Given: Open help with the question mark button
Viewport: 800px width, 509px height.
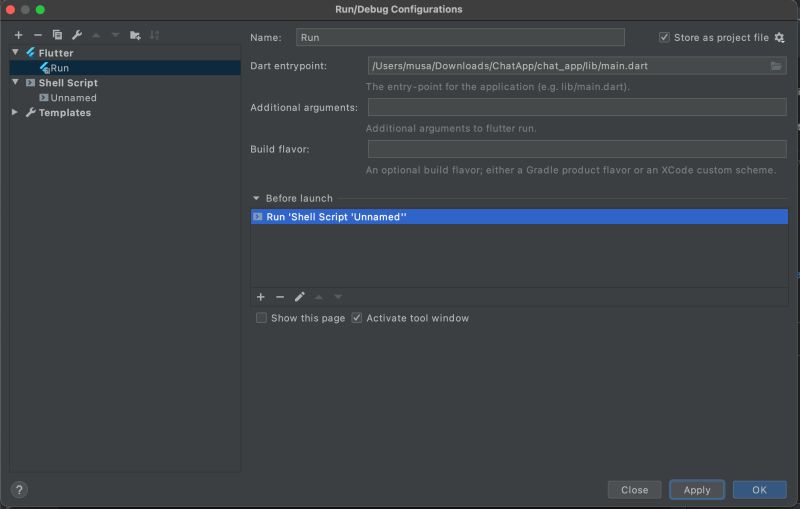Looking at the screenshot, I should click(x=19, y=490).
